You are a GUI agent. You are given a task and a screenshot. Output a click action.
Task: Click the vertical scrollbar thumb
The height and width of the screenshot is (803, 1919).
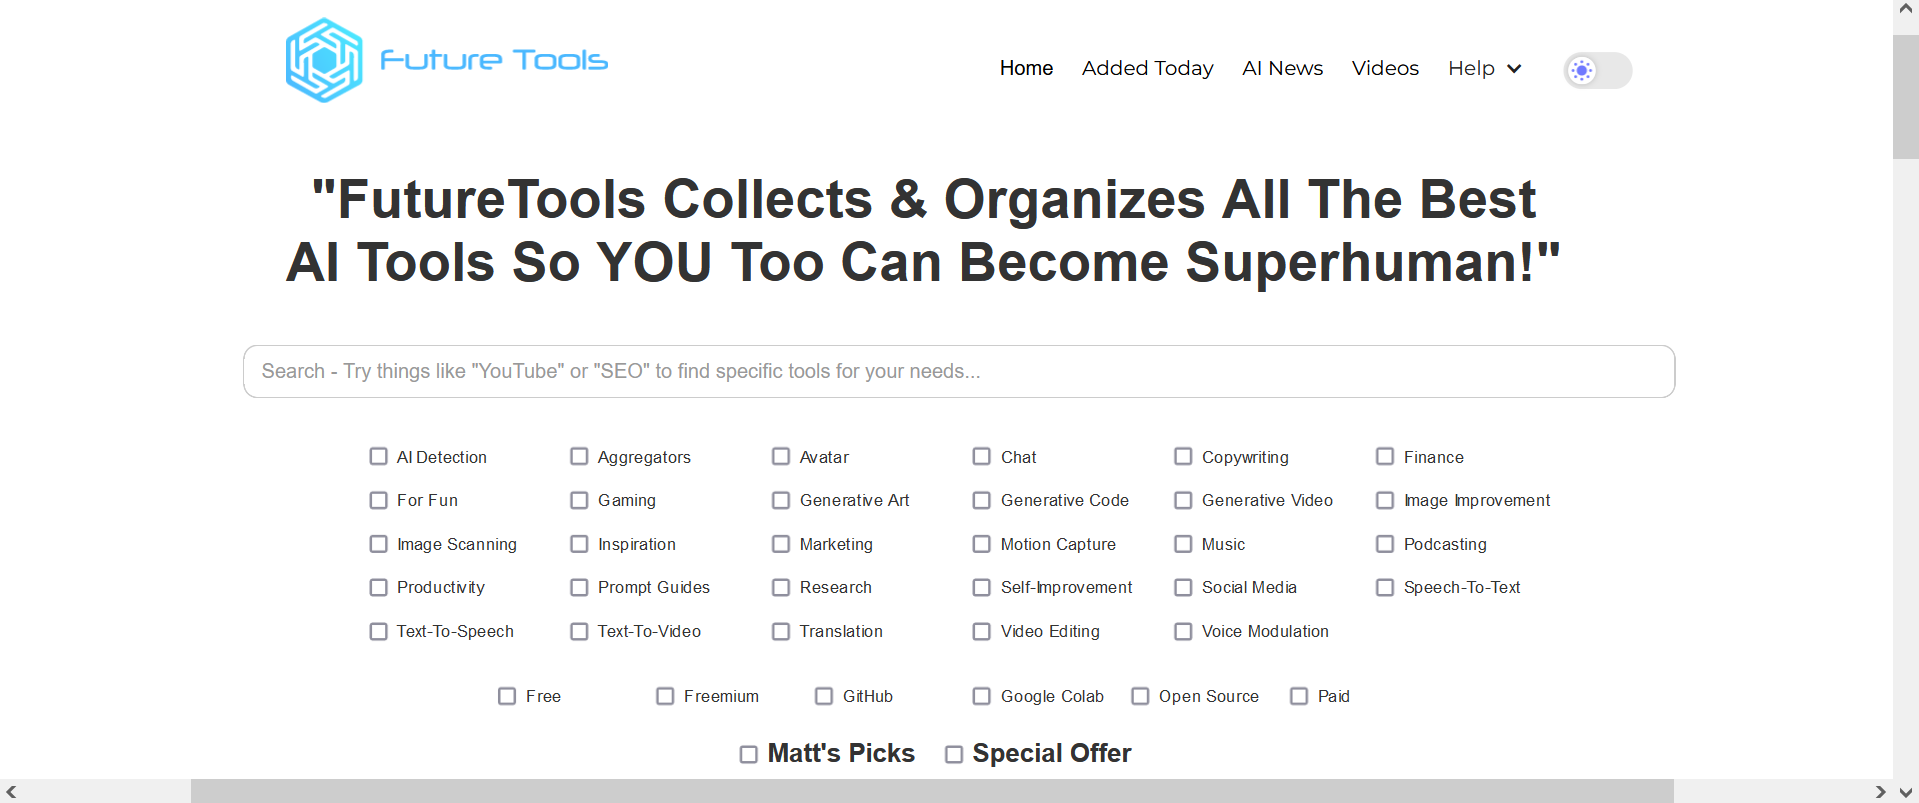click(x=1906, y=97)
